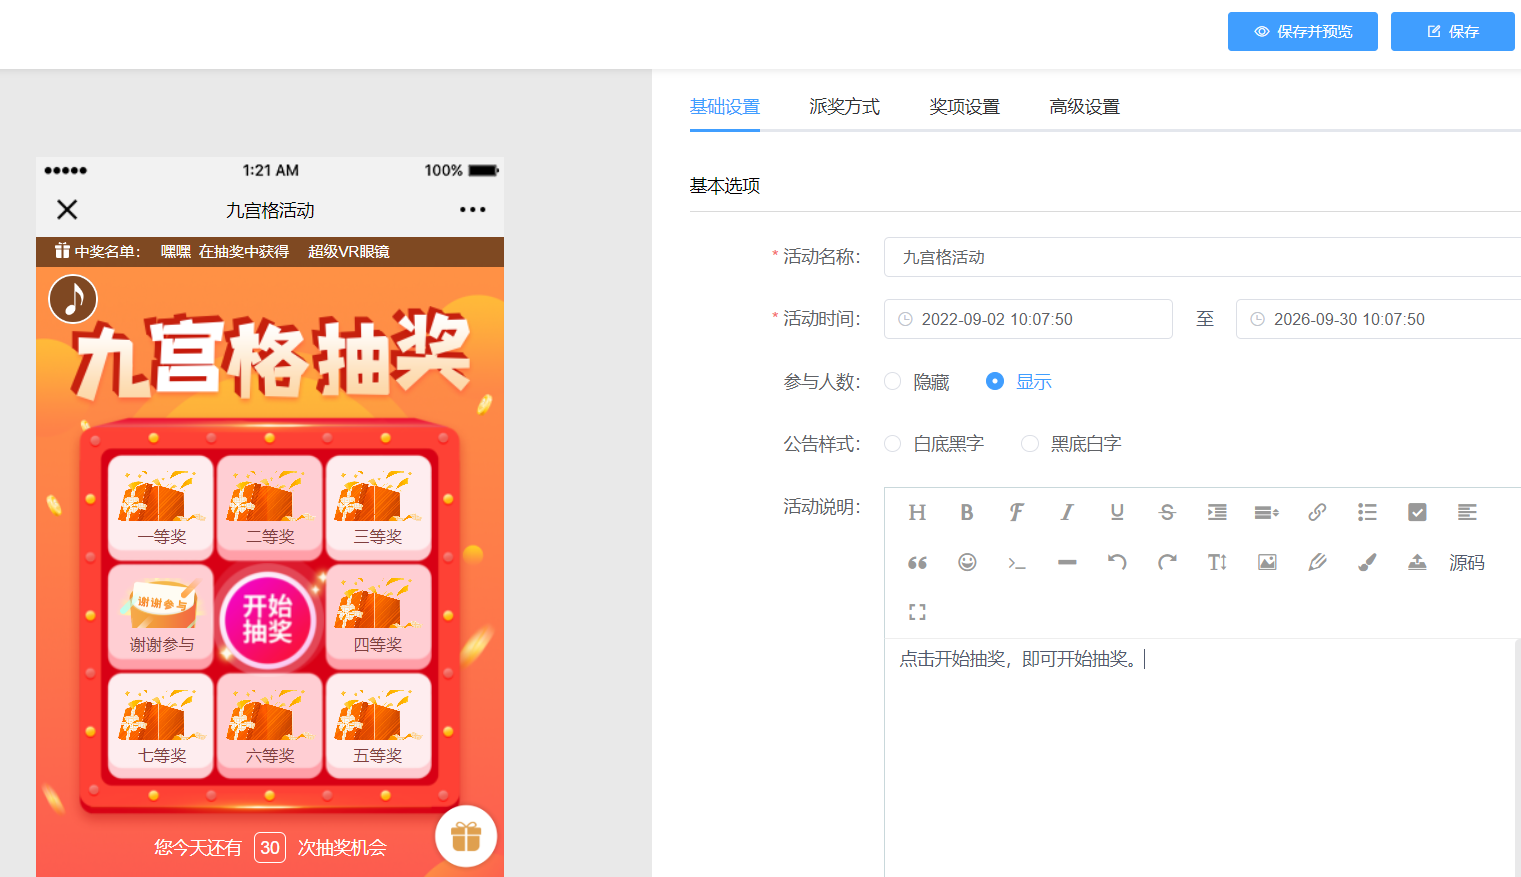The image size is (1521, 877).
Task: Redo the last edit in the editor
Action: [1167, 563]
